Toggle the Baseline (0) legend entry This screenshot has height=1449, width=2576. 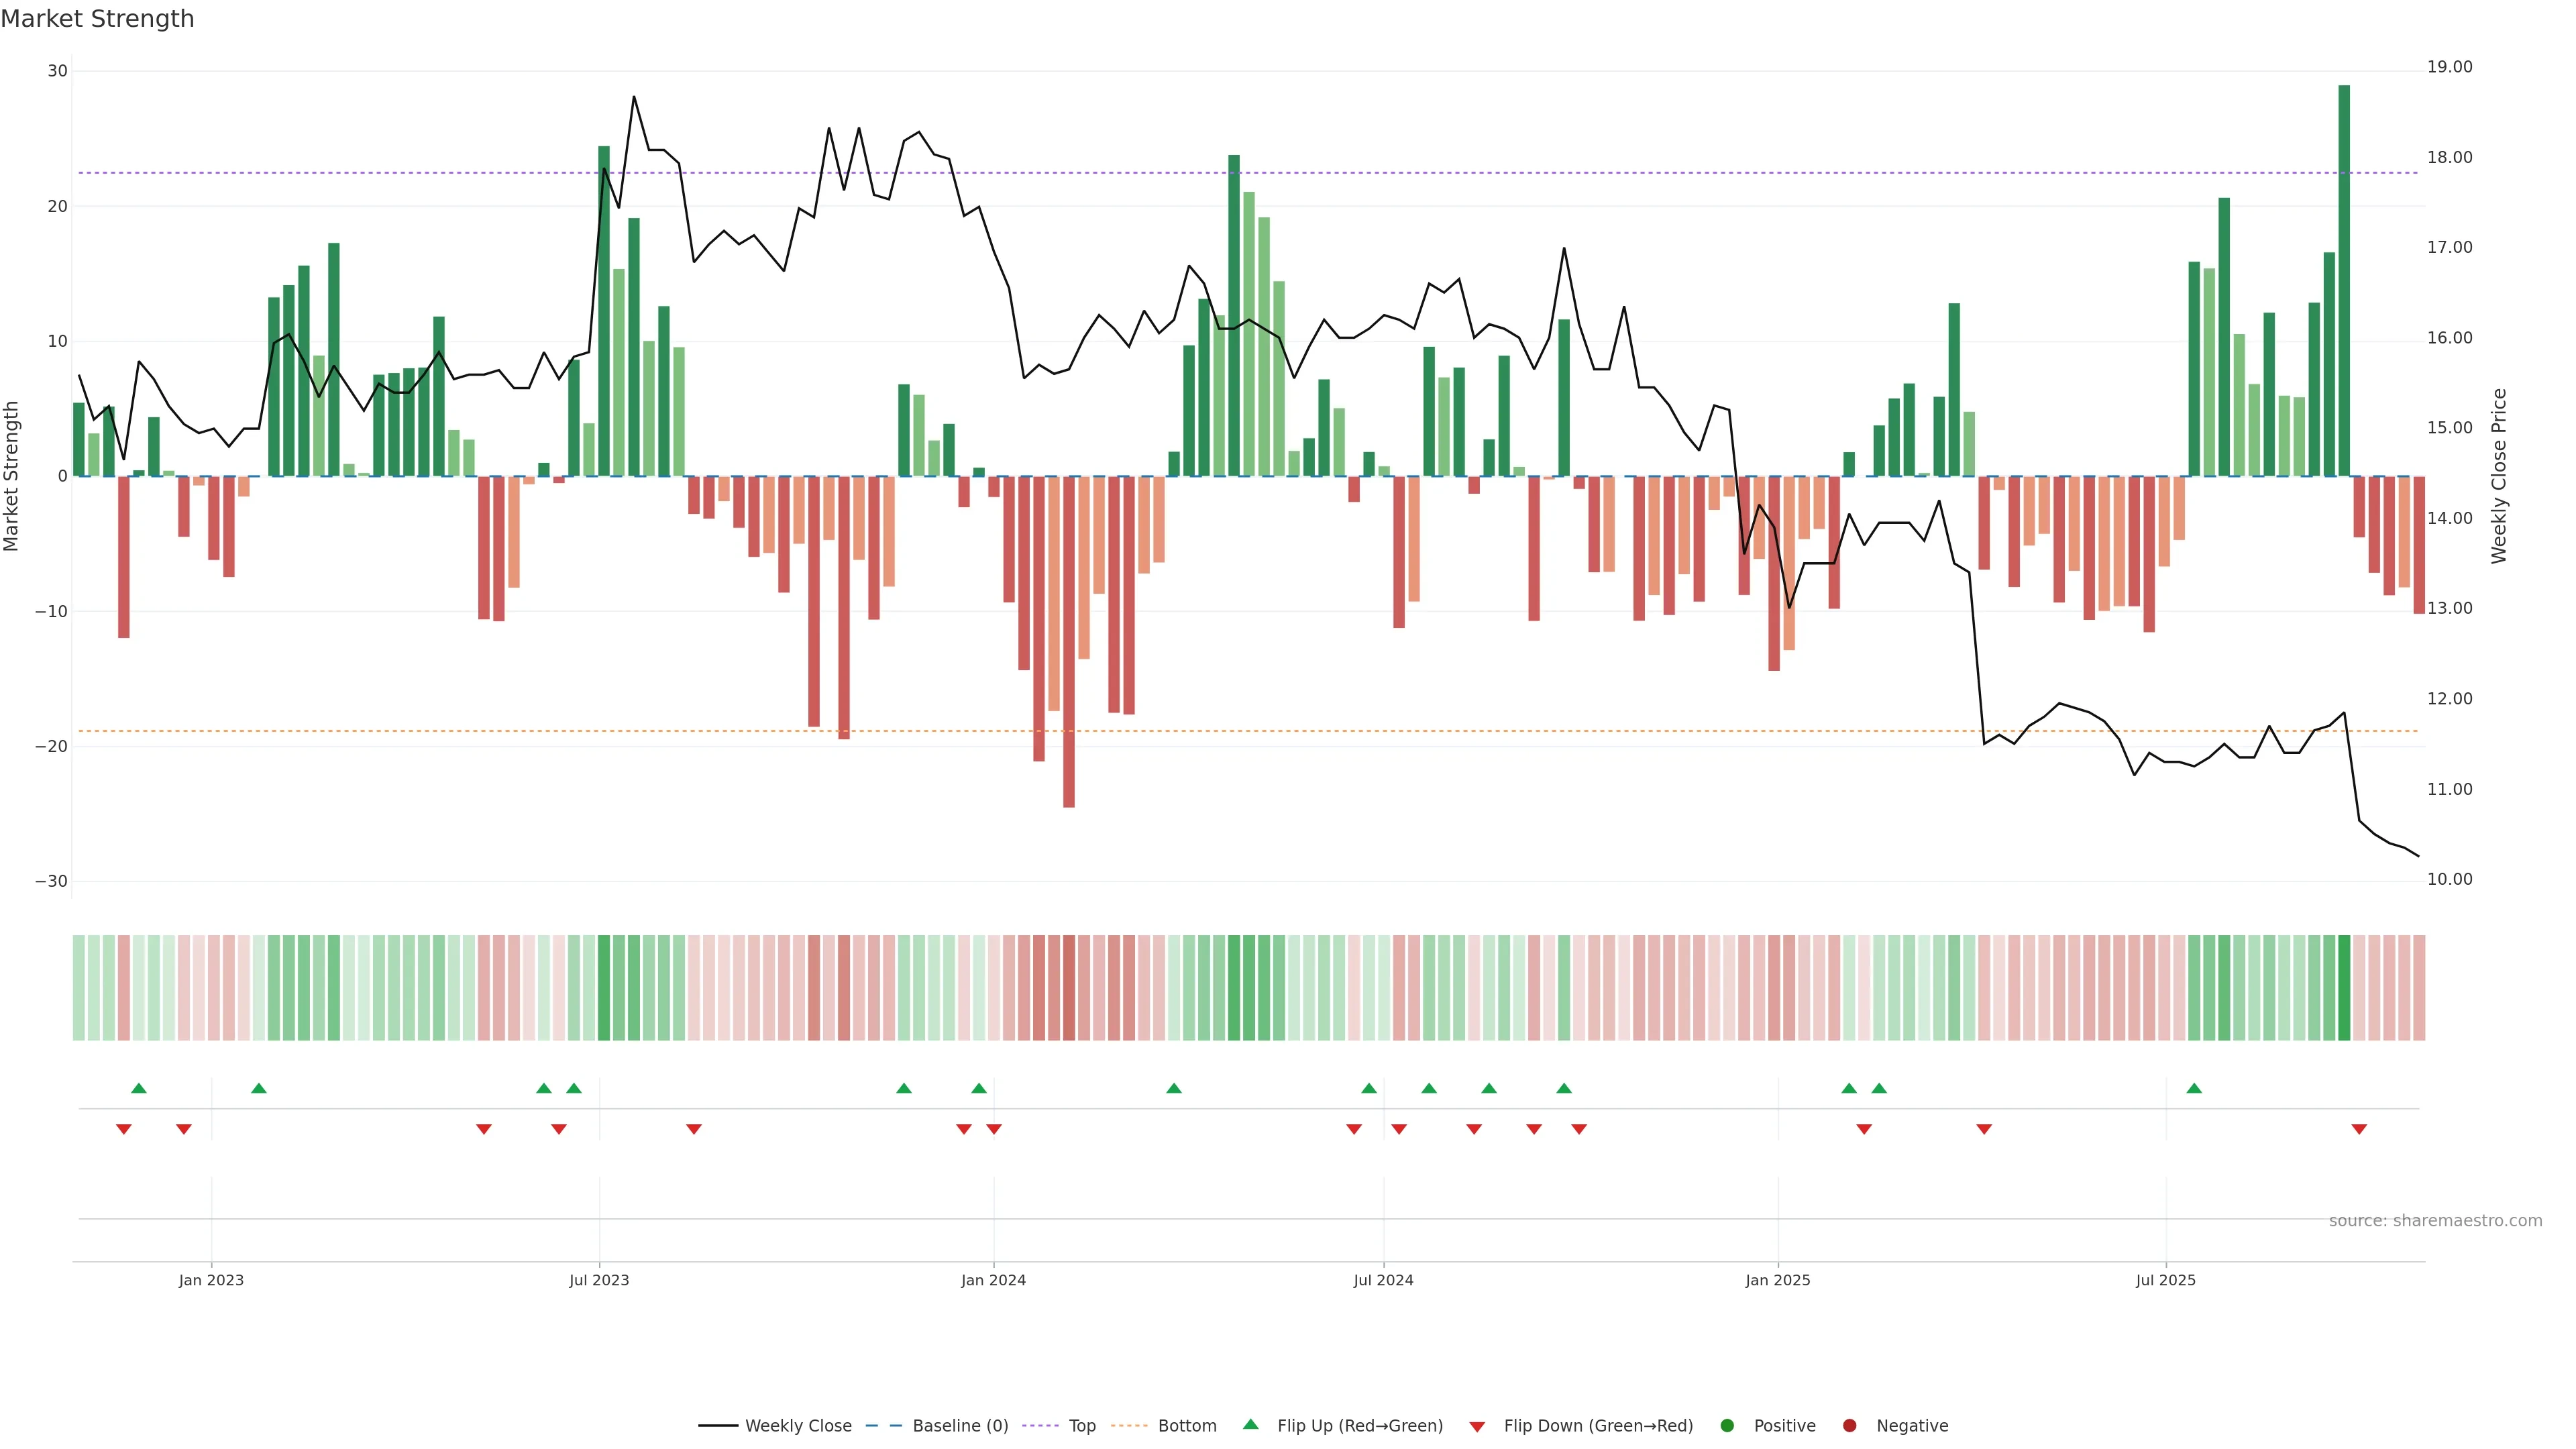(959, 1426)
